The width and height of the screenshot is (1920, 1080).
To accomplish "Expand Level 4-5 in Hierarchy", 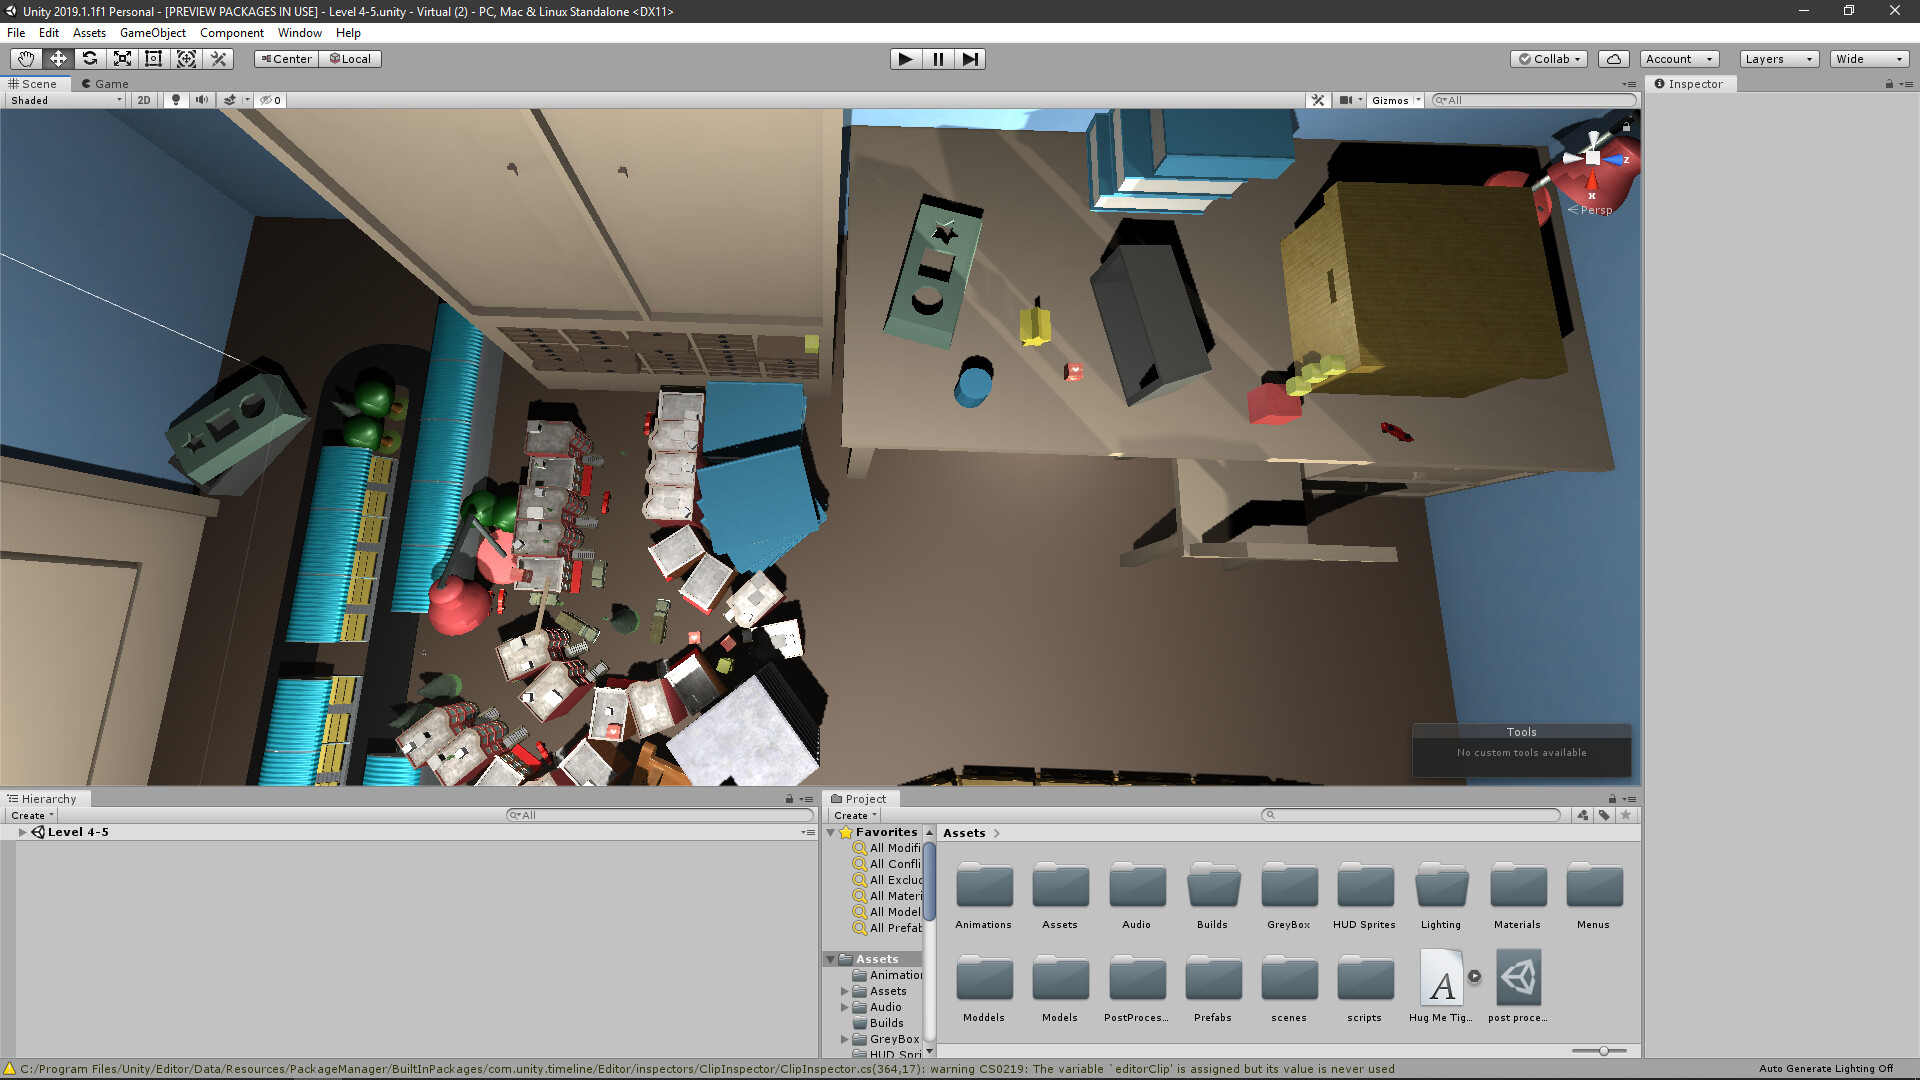I will pyautogui.click(x=22, y=832).
